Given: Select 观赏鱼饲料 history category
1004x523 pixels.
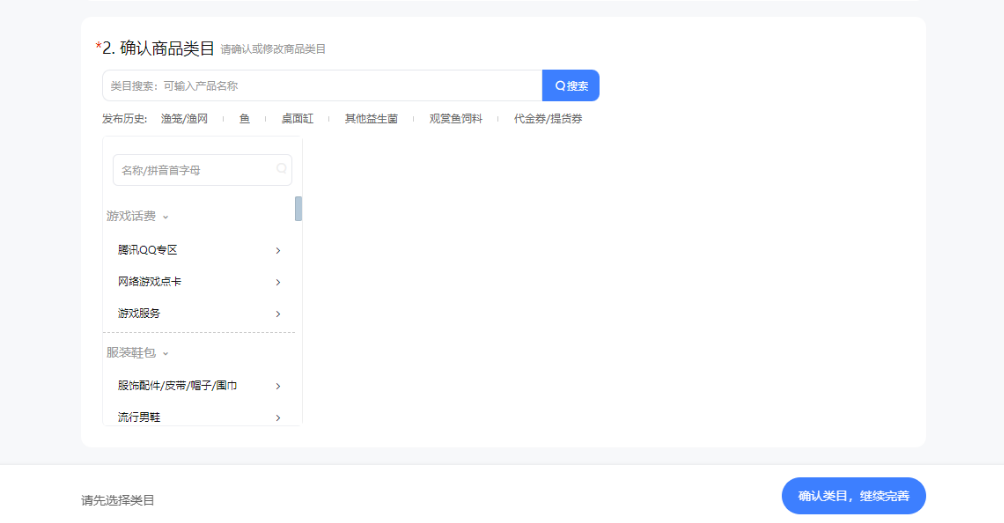Looking at the screenshot, I should (456, 119).
